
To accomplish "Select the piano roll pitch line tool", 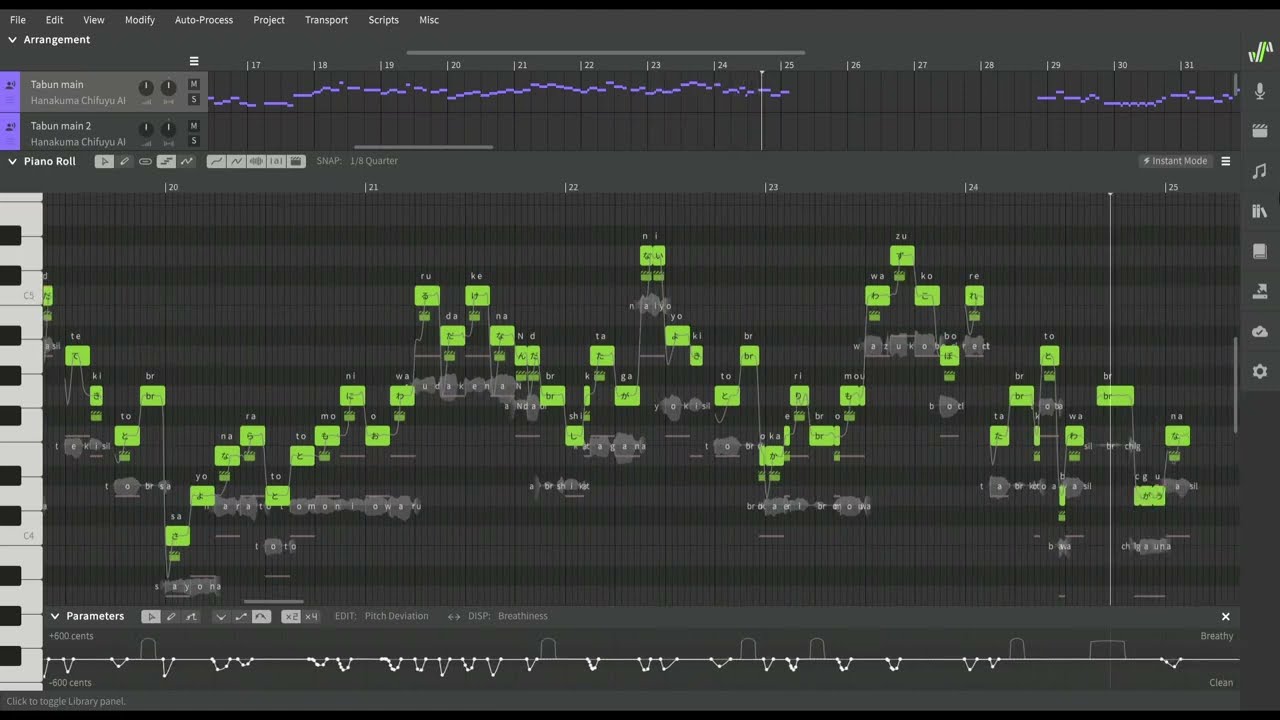I will [187, 161].
